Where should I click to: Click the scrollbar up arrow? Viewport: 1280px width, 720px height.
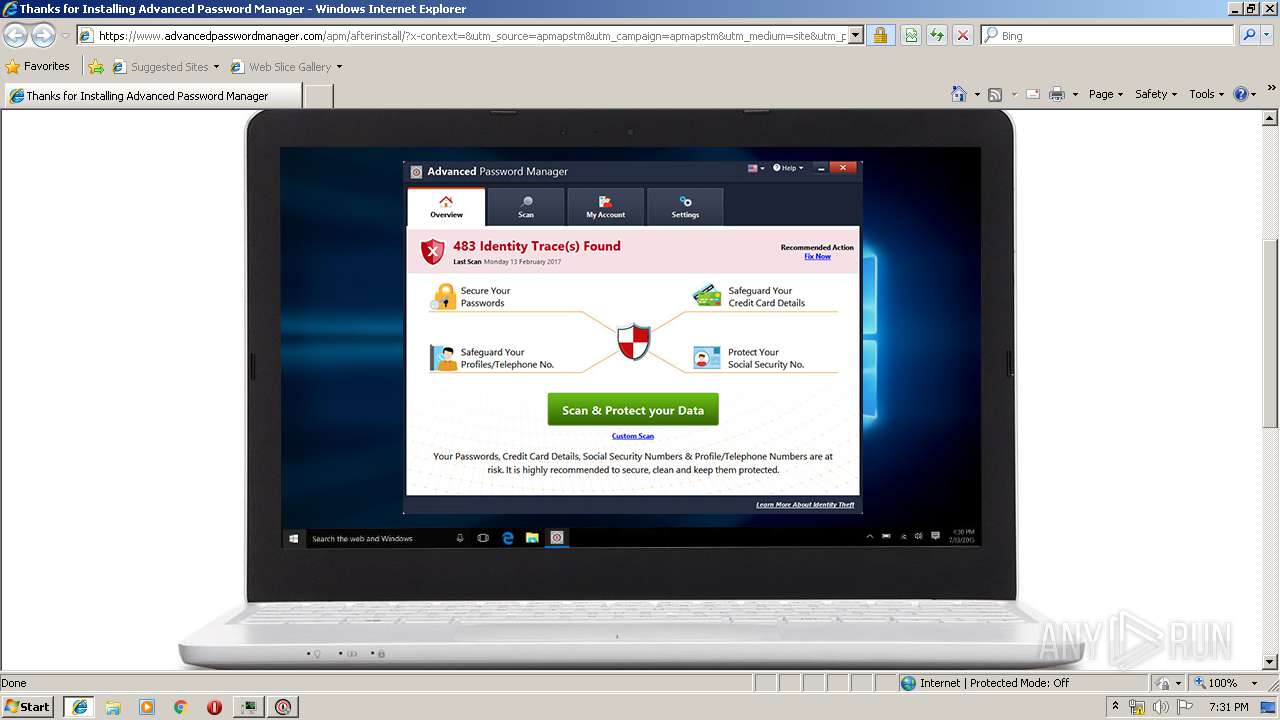pyautogui.click(x=1271, y=117)
